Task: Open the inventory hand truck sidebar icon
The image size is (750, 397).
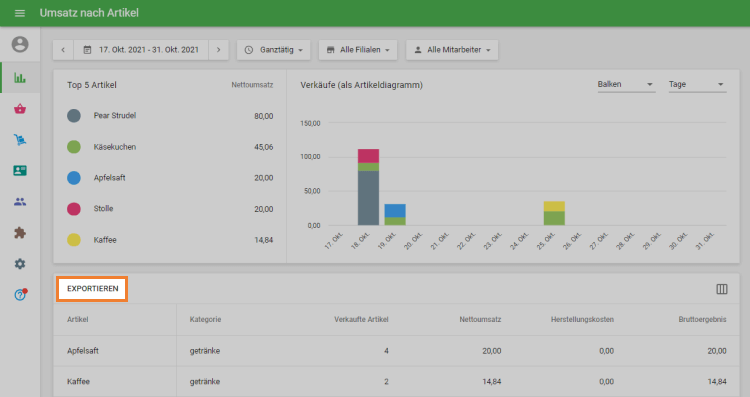Action: click(20, 140)
